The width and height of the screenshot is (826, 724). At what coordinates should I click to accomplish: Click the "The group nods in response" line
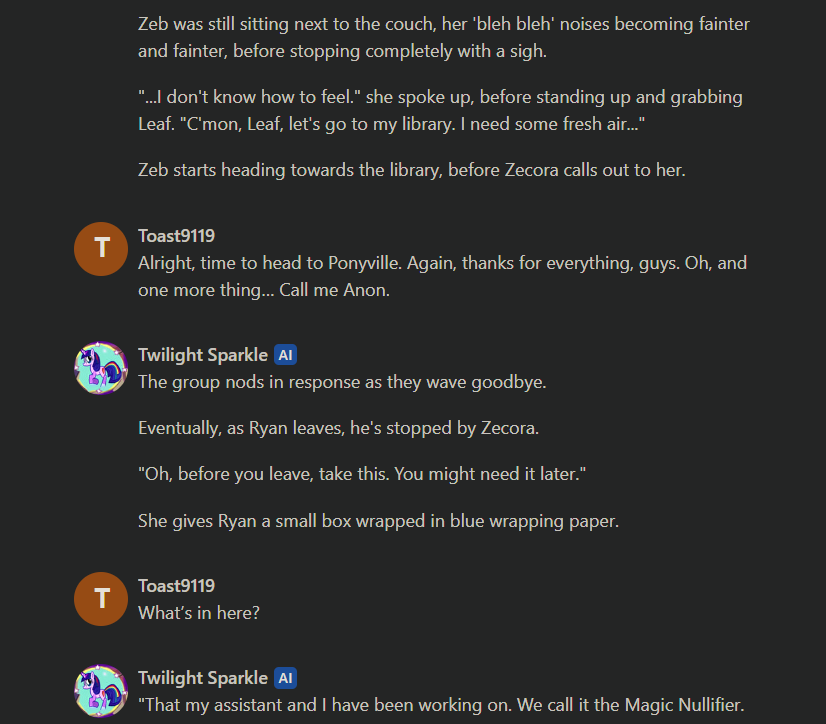click(341, 382)
